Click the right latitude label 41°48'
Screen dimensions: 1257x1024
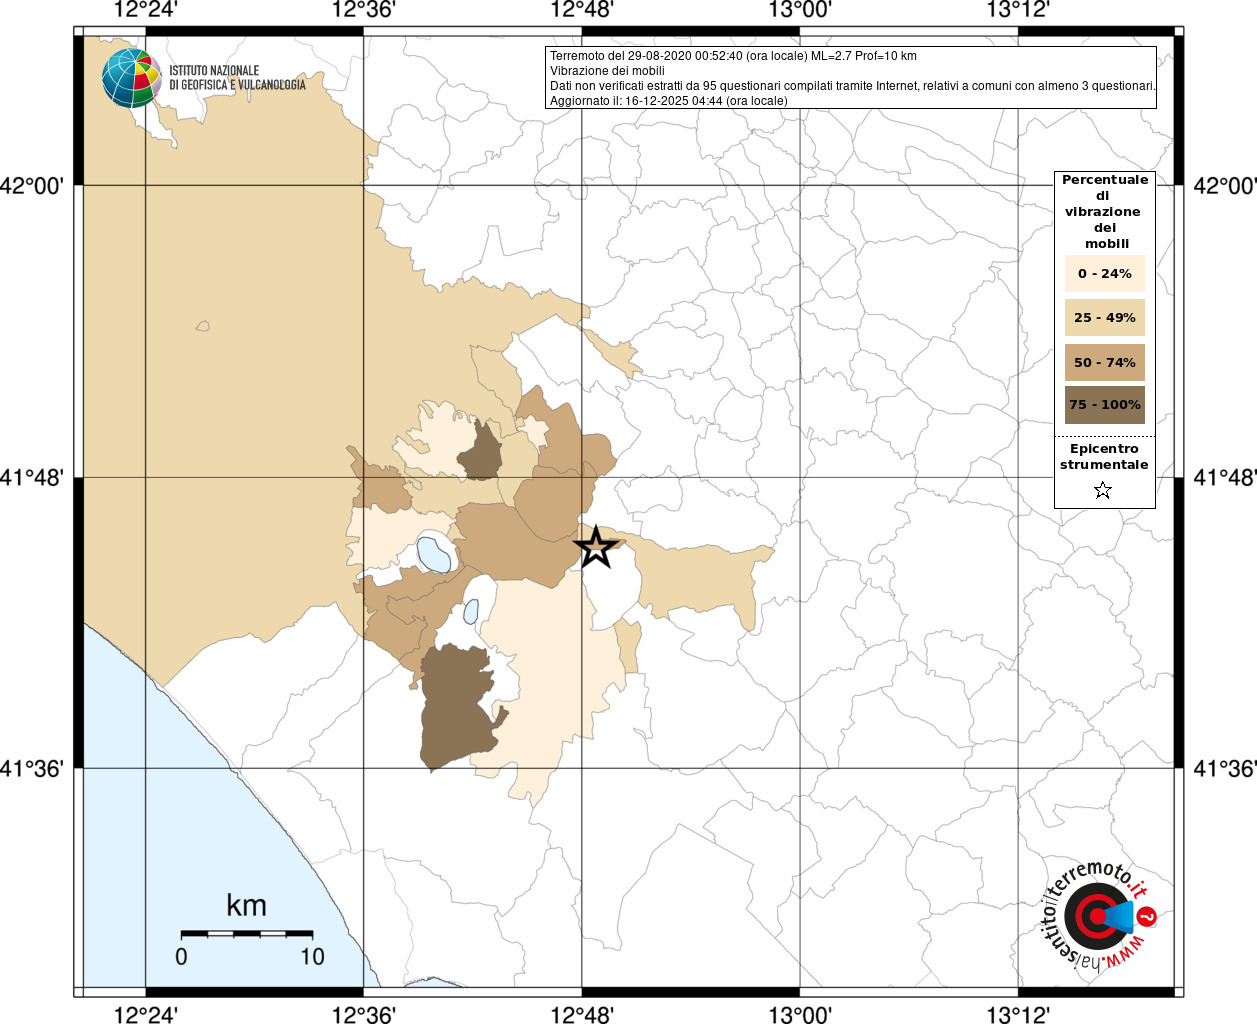[1225, 477]
